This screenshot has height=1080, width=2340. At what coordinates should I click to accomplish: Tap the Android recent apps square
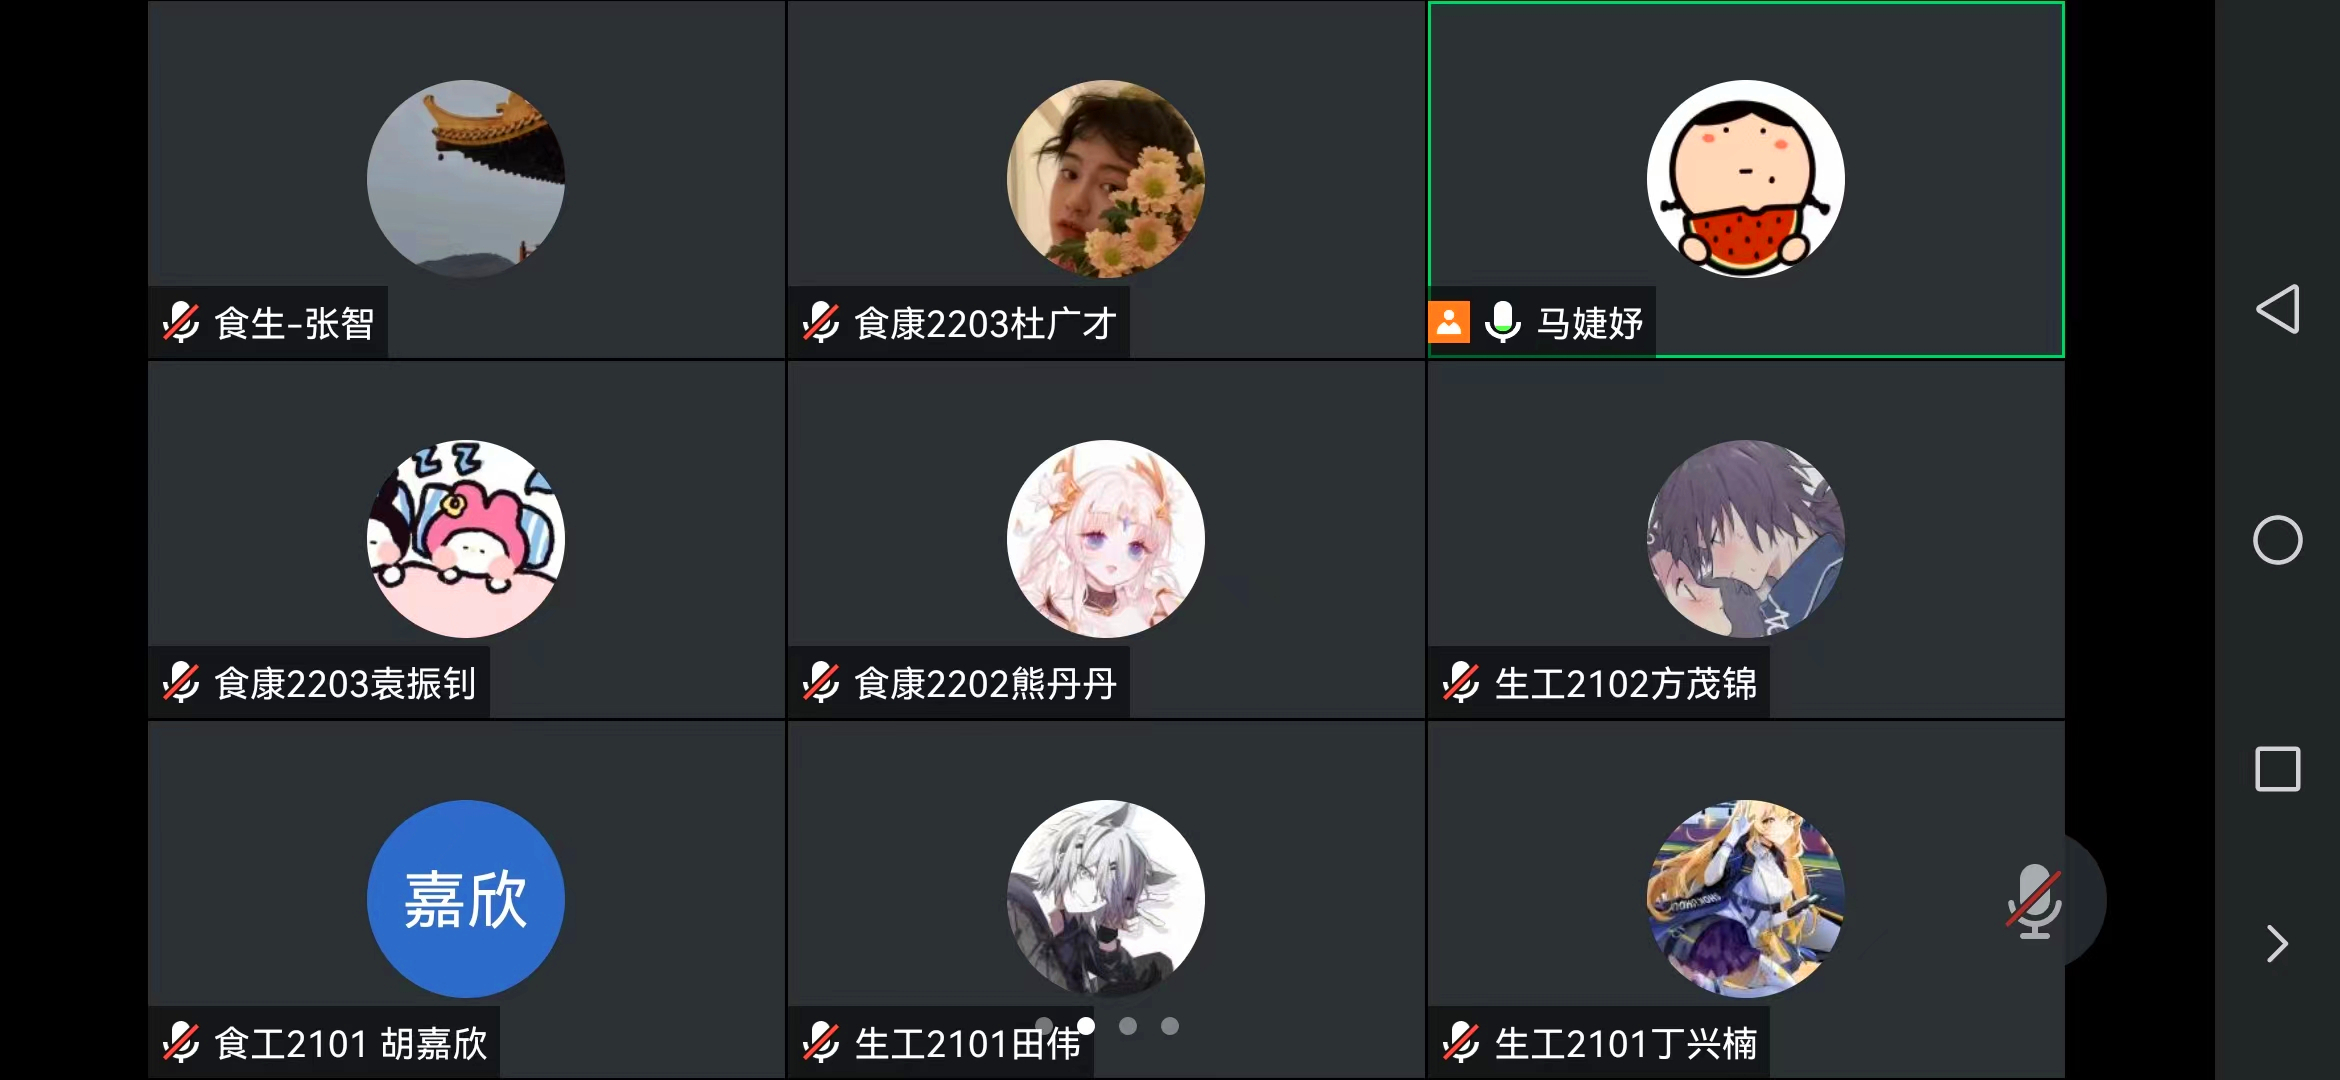tap(2278, 769)
